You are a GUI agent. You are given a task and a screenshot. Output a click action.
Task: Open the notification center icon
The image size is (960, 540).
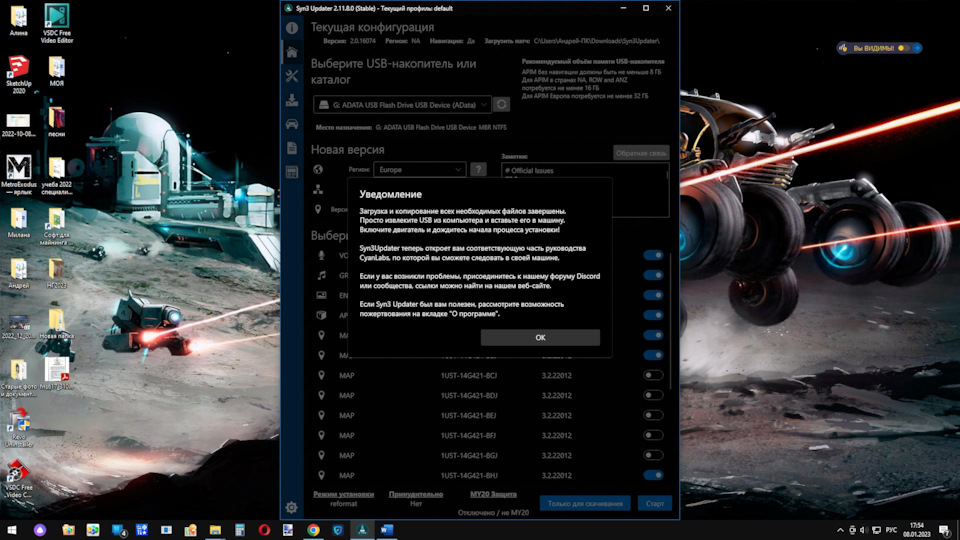[x=945, y=530]
